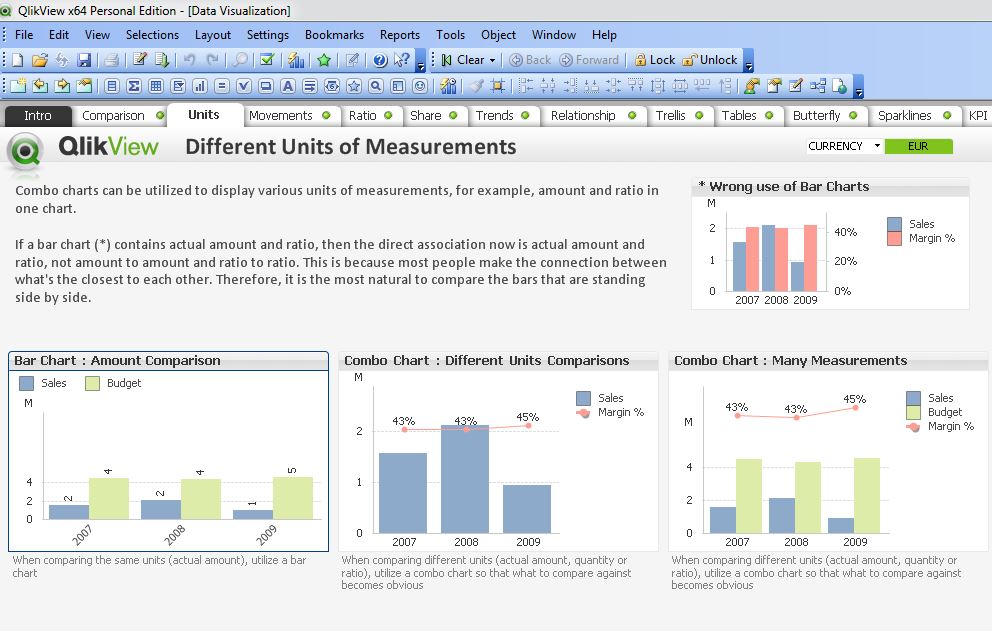
Task: Go to the Intro tab
Action: click(x=37, y=116)
